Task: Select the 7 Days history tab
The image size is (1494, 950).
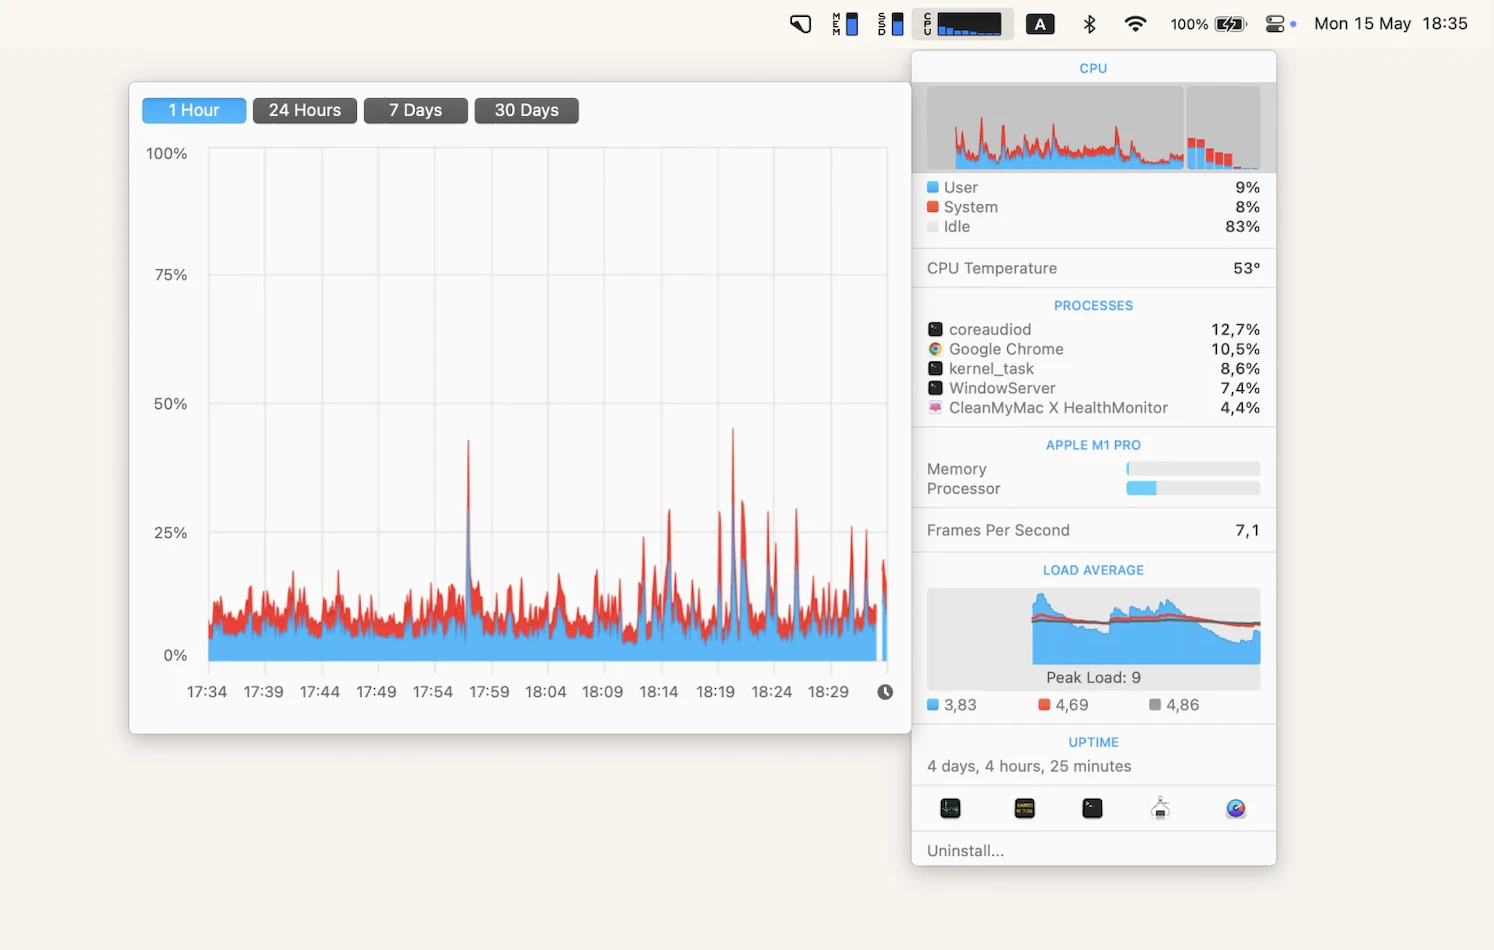Action: click(x=415, y=110)
